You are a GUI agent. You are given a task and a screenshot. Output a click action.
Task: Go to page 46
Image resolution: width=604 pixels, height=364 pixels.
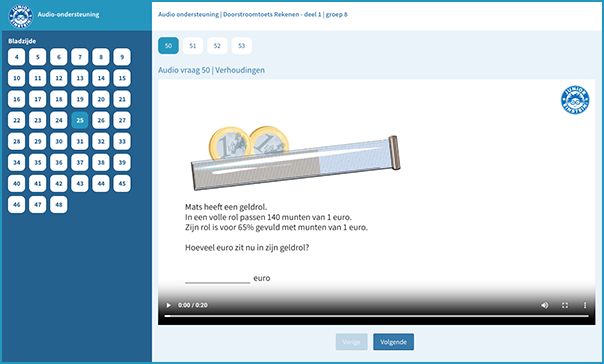(x=17, y=205)
